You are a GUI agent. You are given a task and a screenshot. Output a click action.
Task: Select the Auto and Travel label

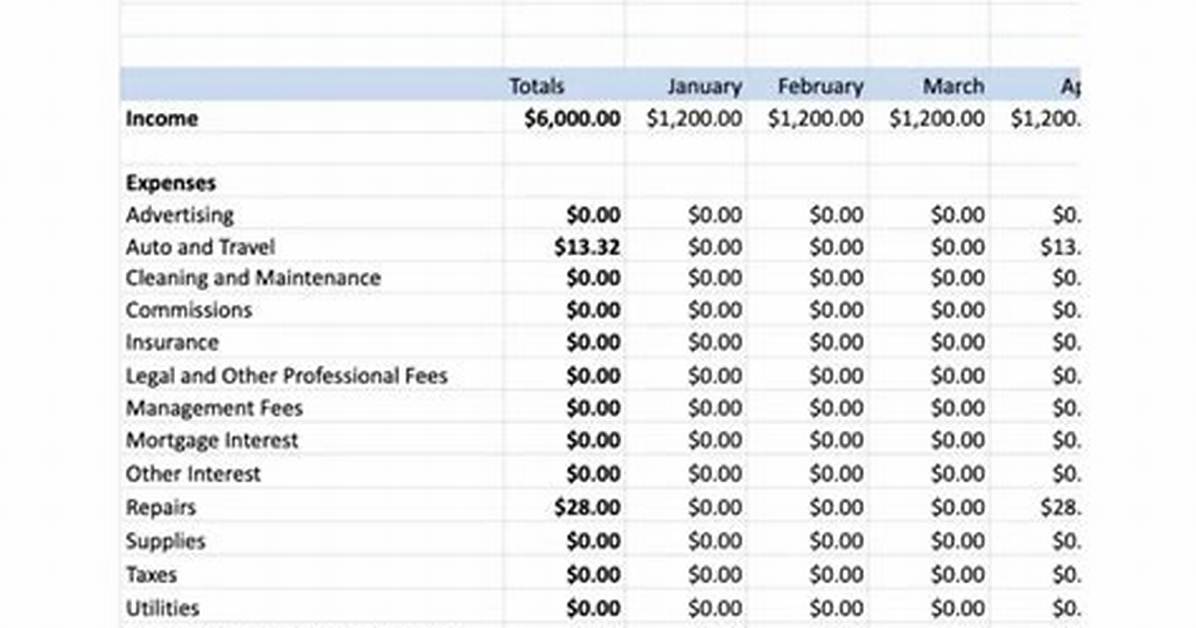click(200, 247)
